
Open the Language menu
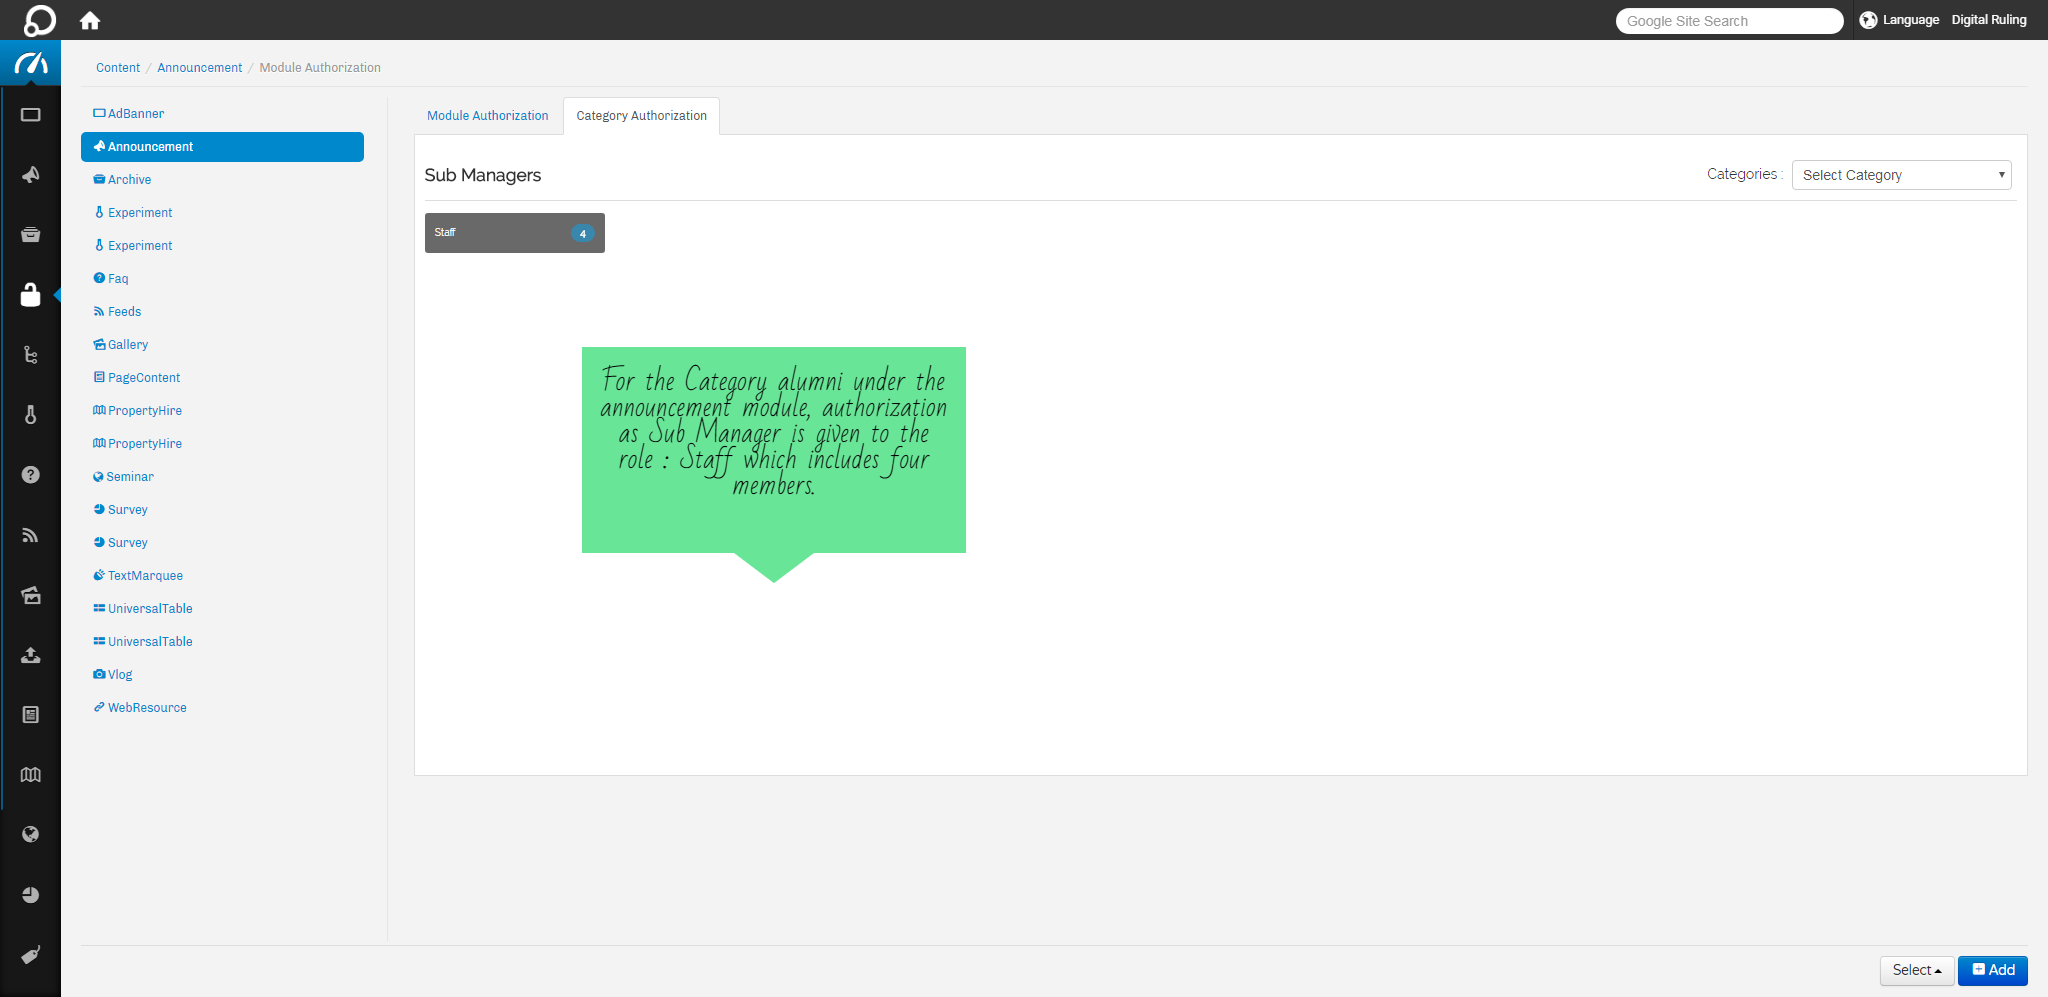(1900, 20)
